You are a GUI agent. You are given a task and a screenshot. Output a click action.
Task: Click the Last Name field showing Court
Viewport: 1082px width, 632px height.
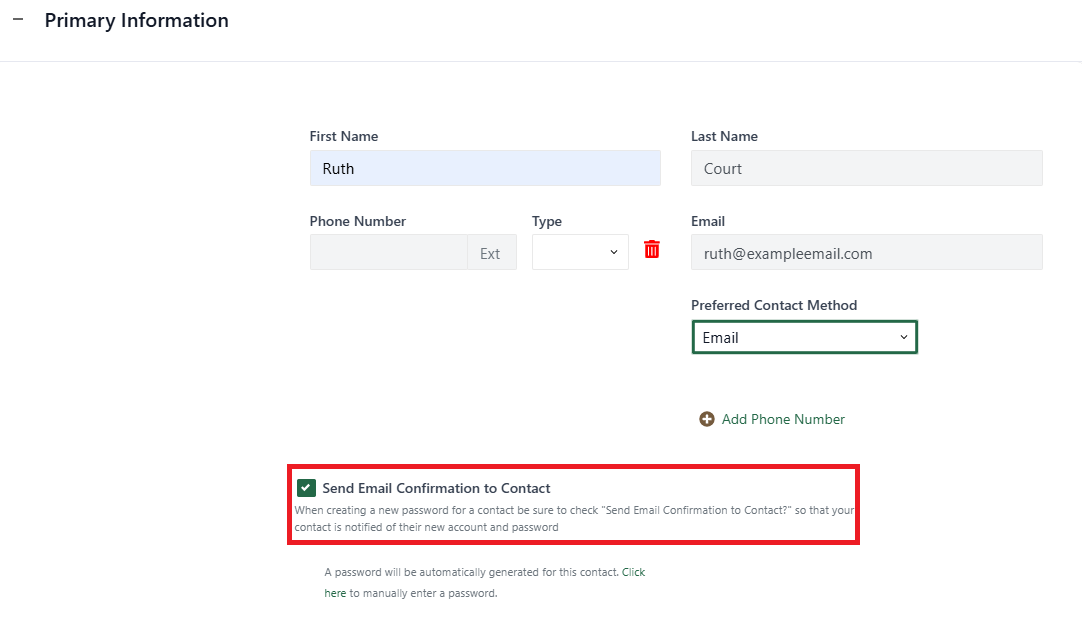pyautogui.click(x=866, y=168)
